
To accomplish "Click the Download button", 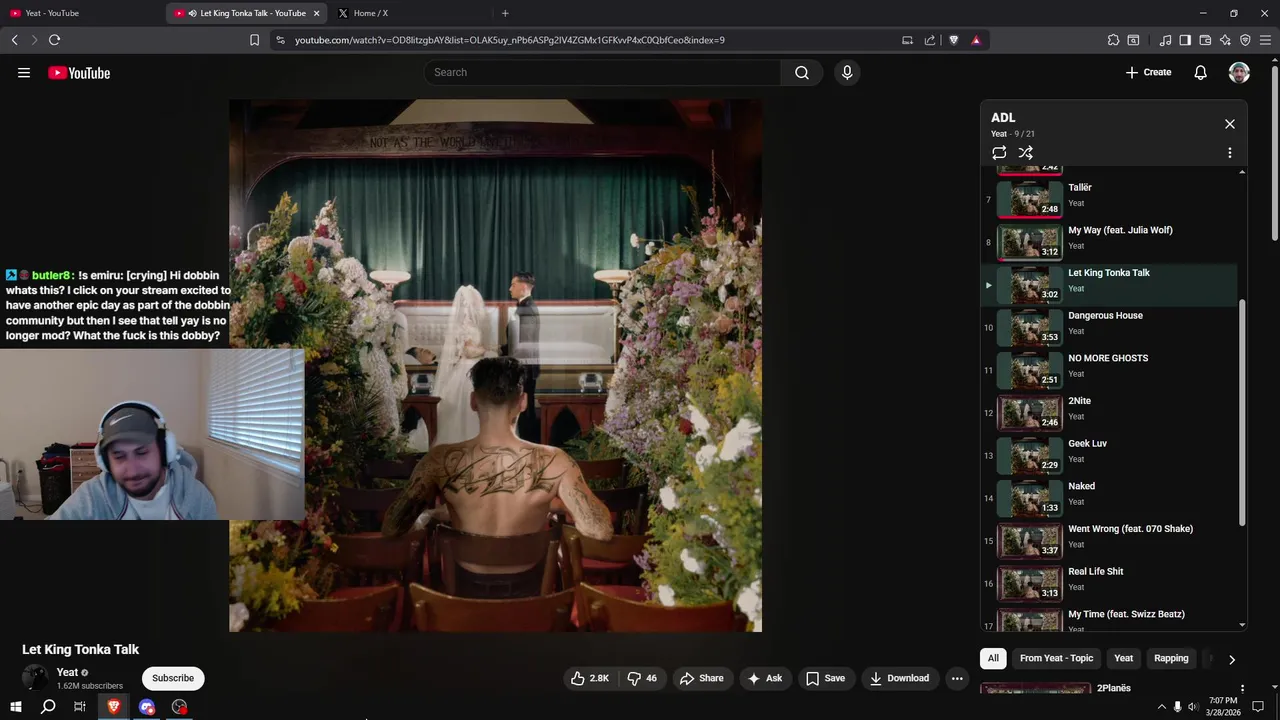I will point(899,678).
